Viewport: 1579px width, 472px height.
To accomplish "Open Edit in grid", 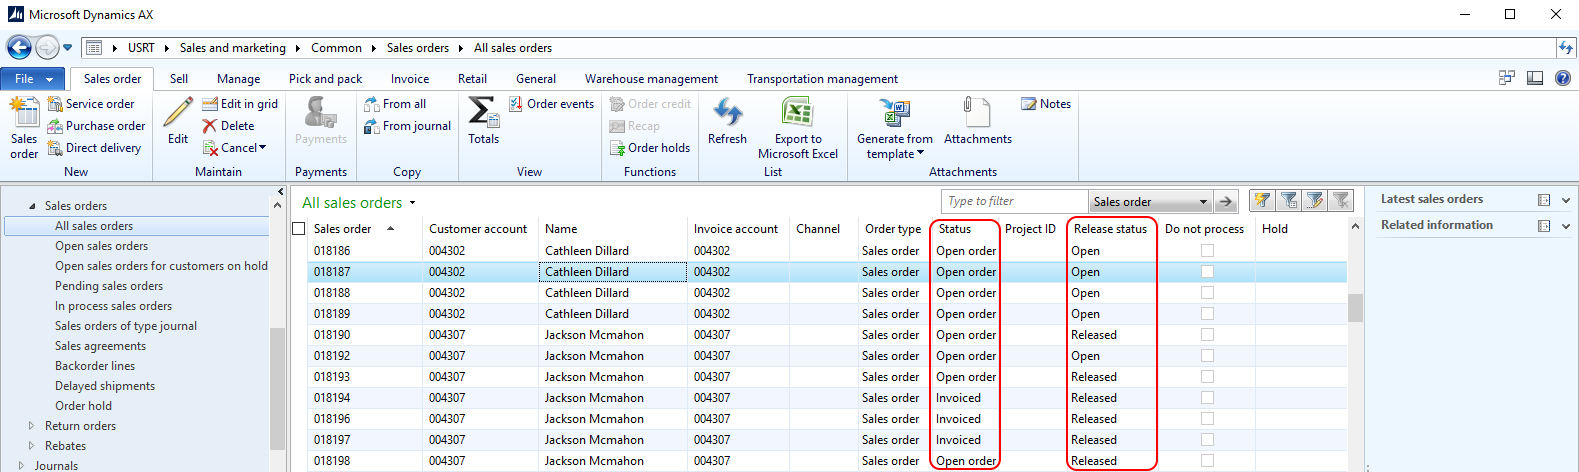I will coord(240,104).
